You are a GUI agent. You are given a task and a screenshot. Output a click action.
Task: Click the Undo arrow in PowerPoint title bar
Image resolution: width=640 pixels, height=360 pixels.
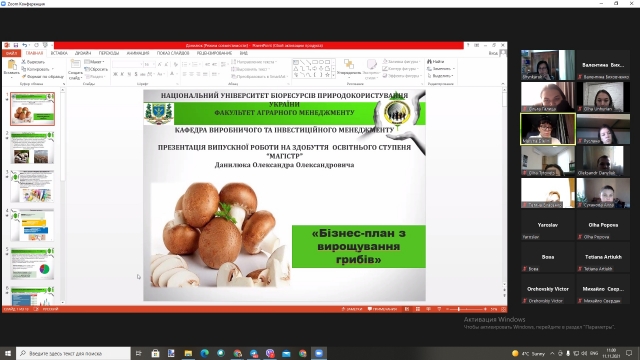[x=24, y=45]
